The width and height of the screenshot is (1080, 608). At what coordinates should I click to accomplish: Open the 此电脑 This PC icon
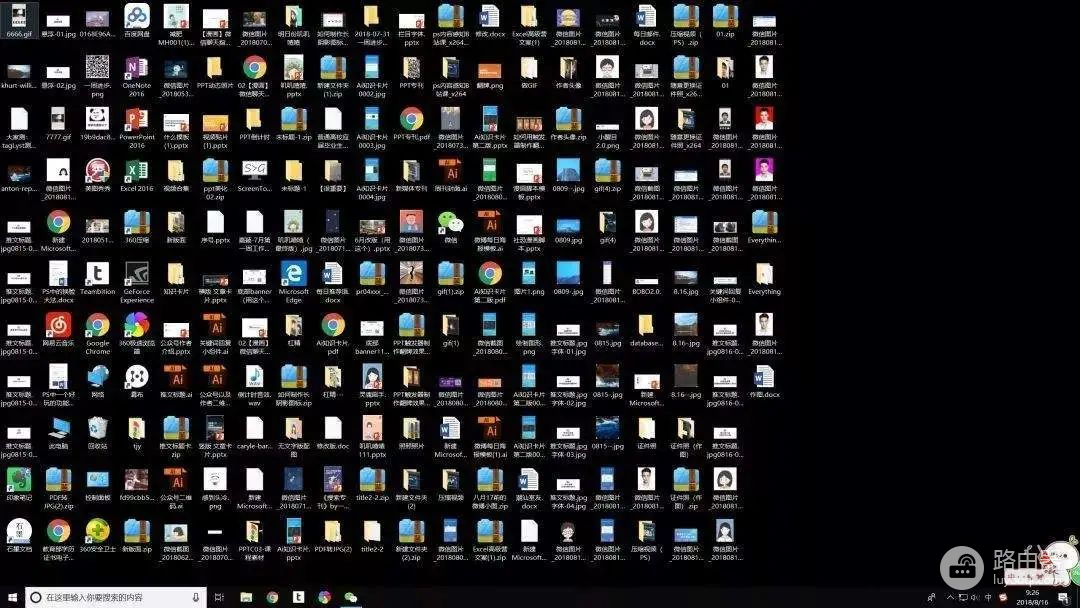coord(59,428)
